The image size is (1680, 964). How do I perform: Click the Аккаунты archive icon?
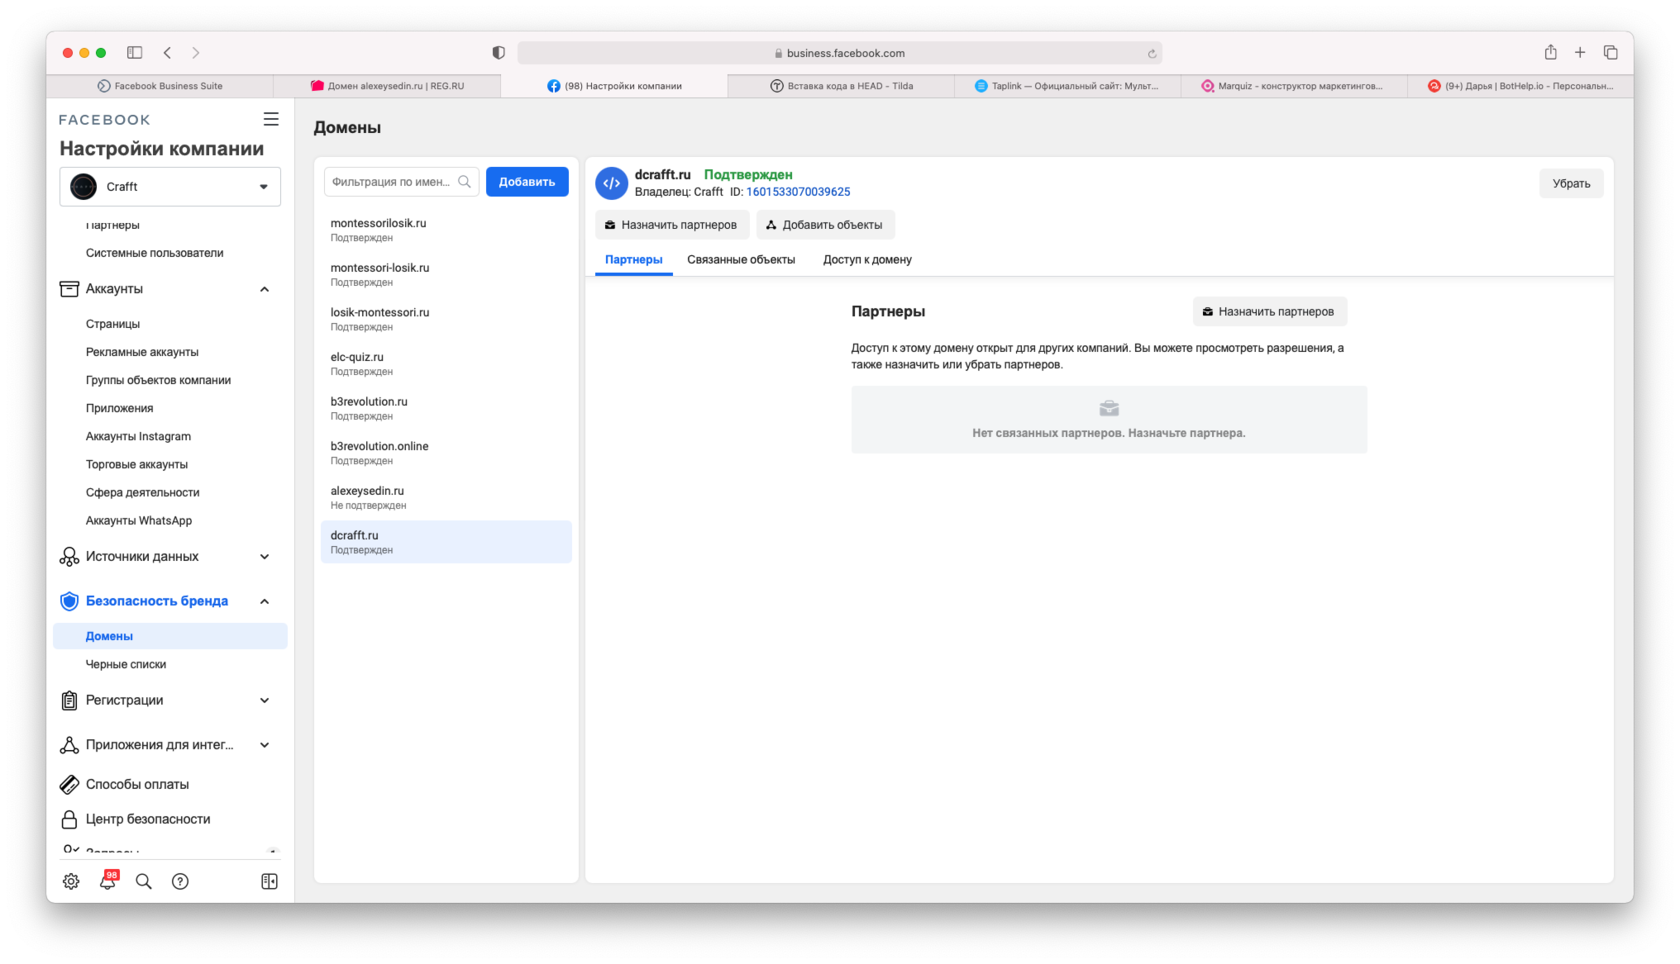pos(69,289)
